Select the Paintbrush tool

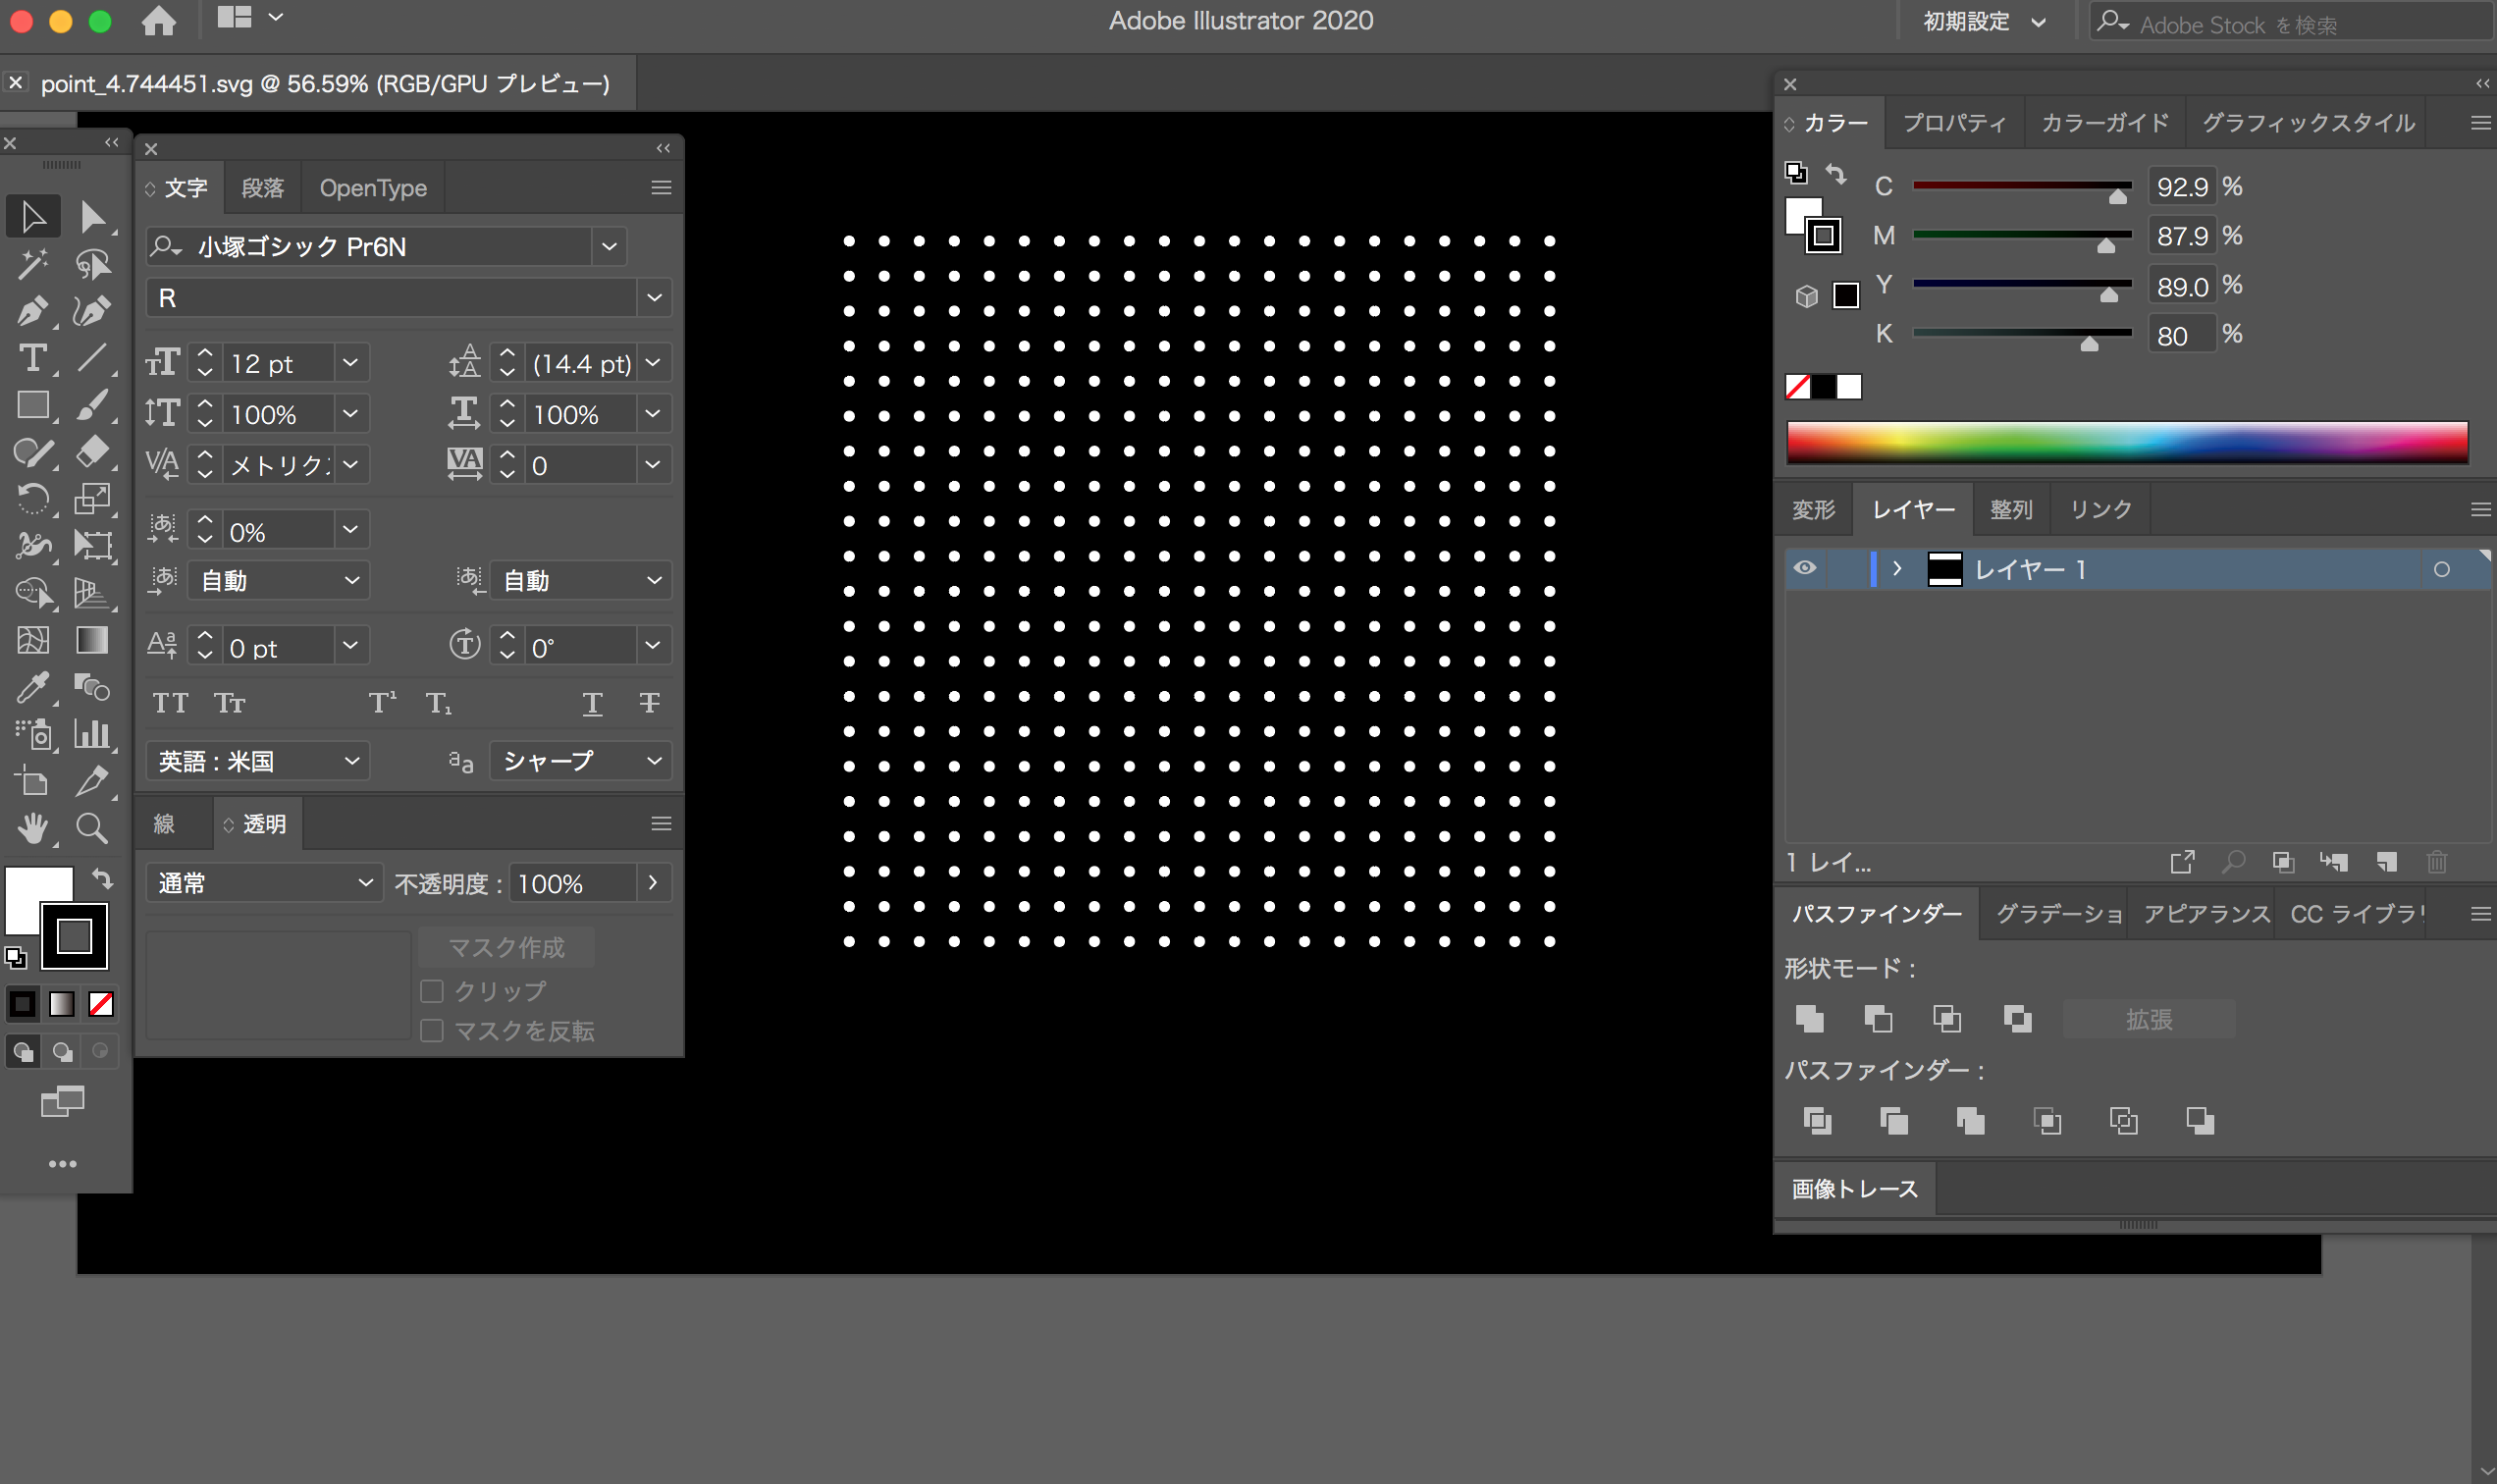click(92, 405)
